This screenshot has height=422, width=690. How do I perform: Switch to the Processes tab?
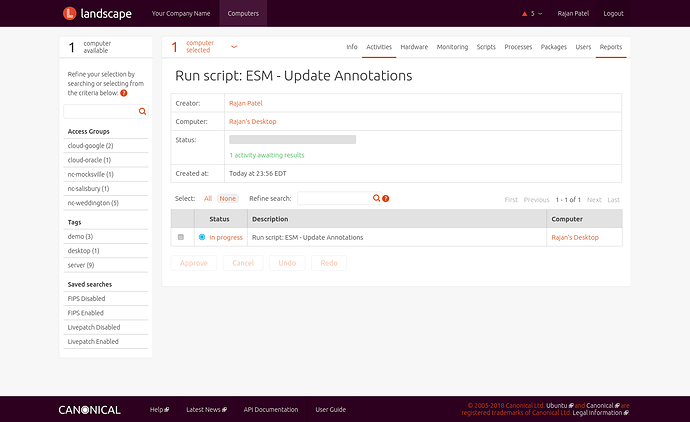pos(518,47)
